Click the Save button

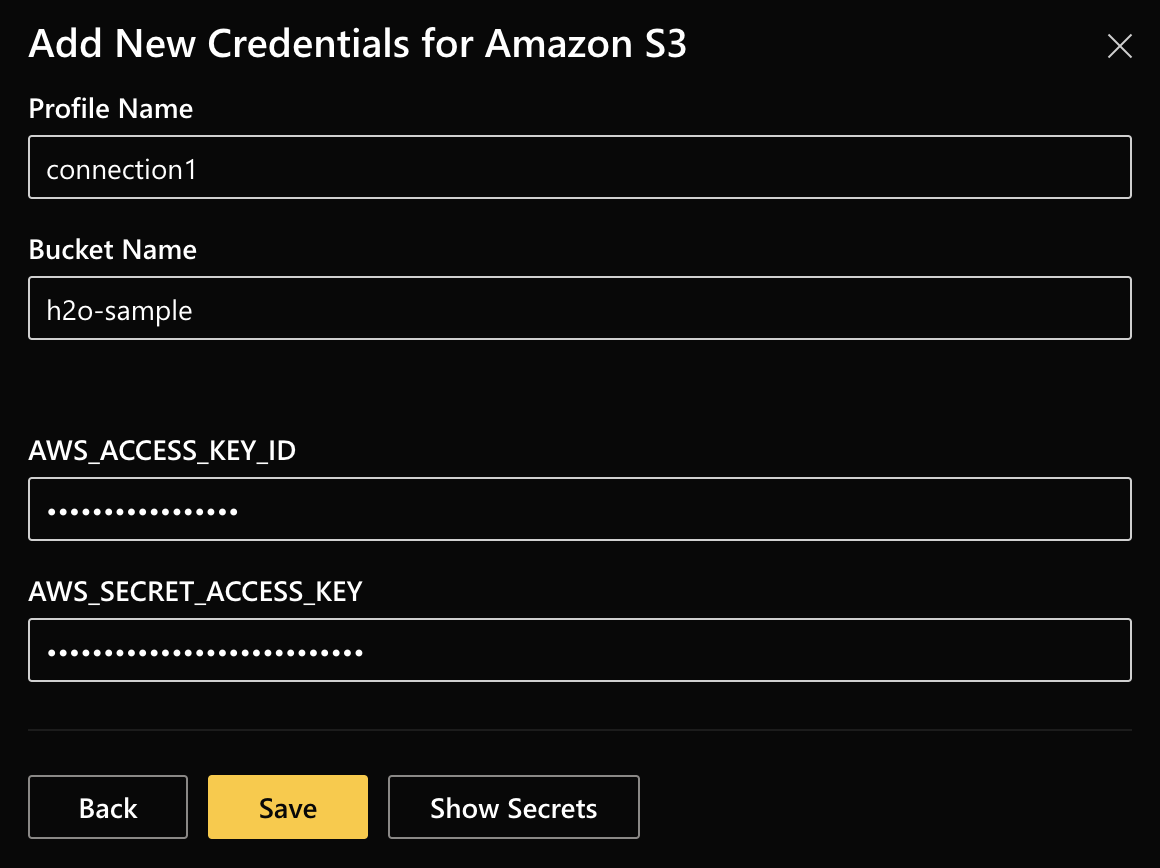pos(288,807)
